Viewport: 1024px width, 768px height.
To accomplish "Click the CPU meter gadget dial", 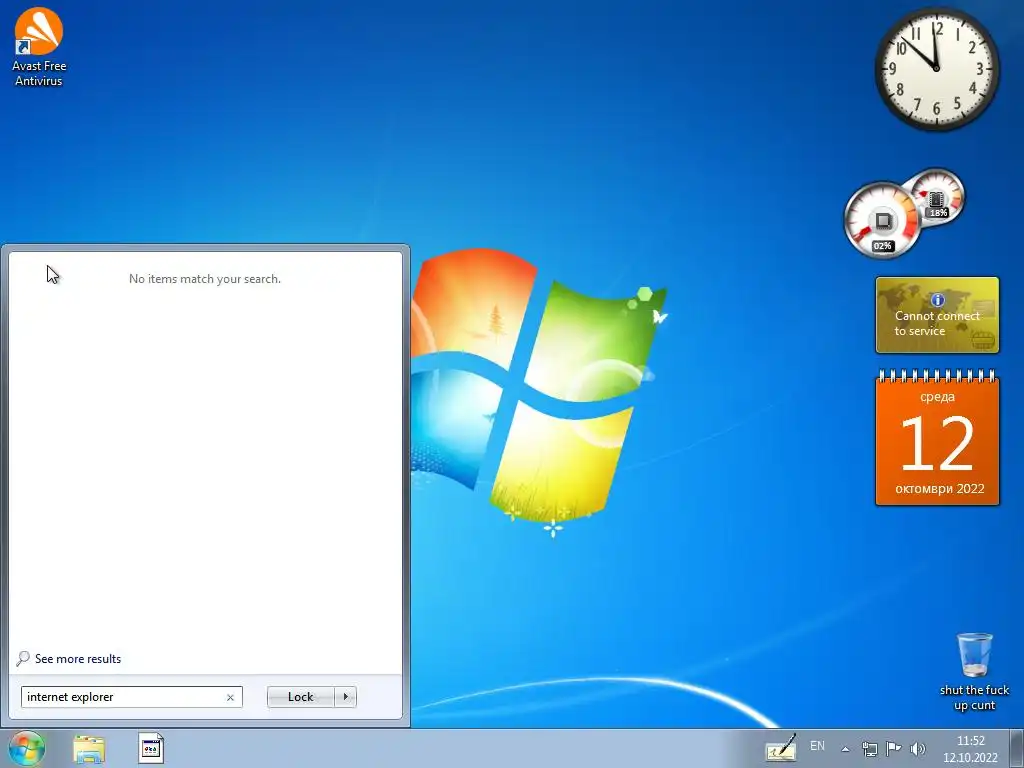I will (882, 220).
